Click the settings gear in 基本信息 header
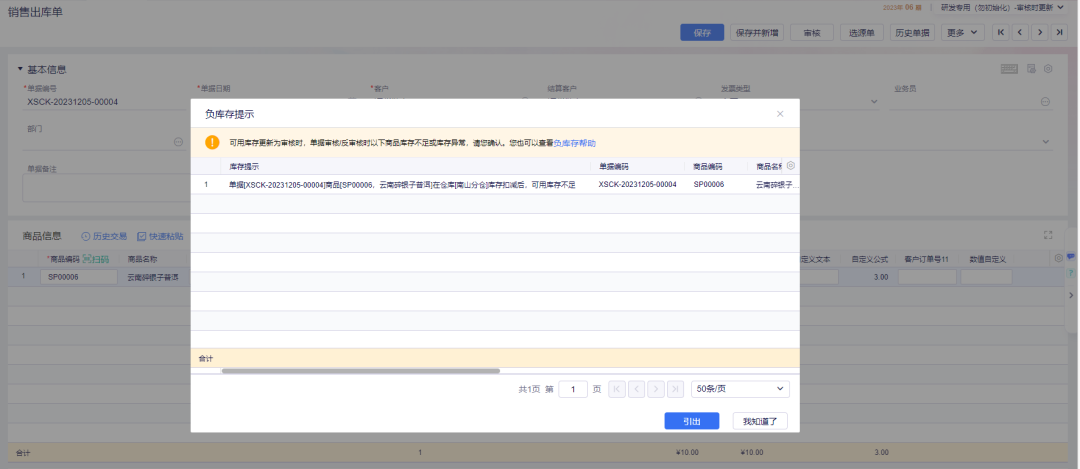 point(1048,69)
